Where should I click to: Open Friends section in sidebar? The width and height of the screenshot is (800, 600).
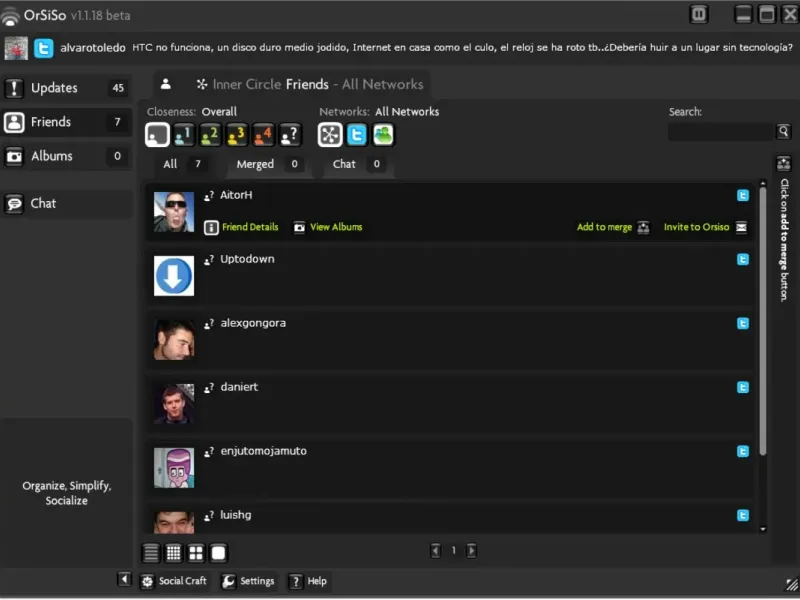[66, 122]
